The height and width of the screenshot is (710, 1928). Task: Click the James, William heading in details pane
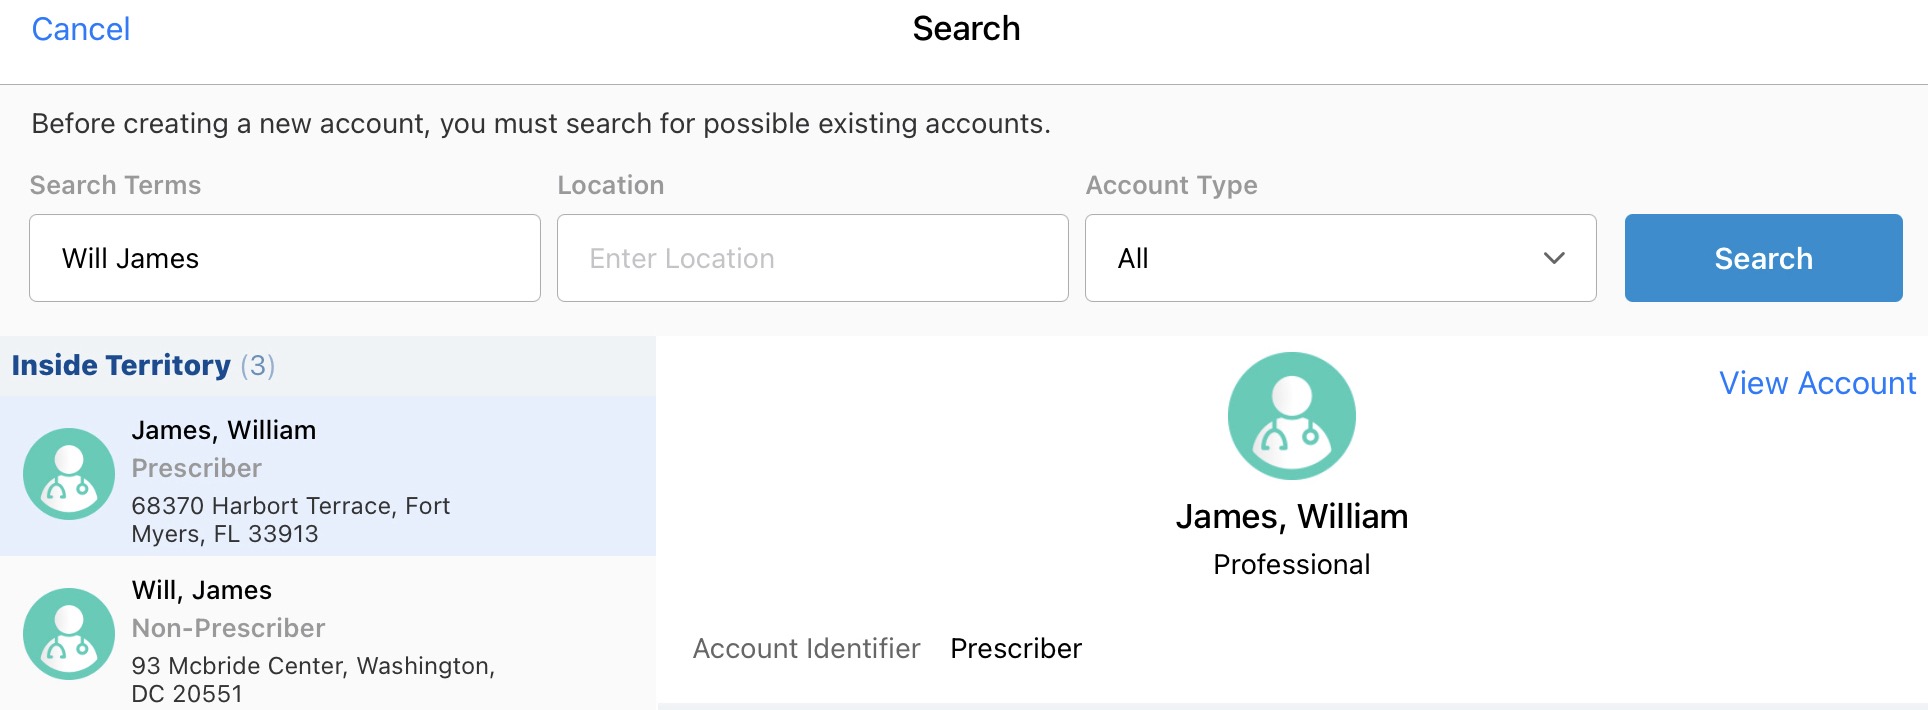click(x=1291, y=516)
